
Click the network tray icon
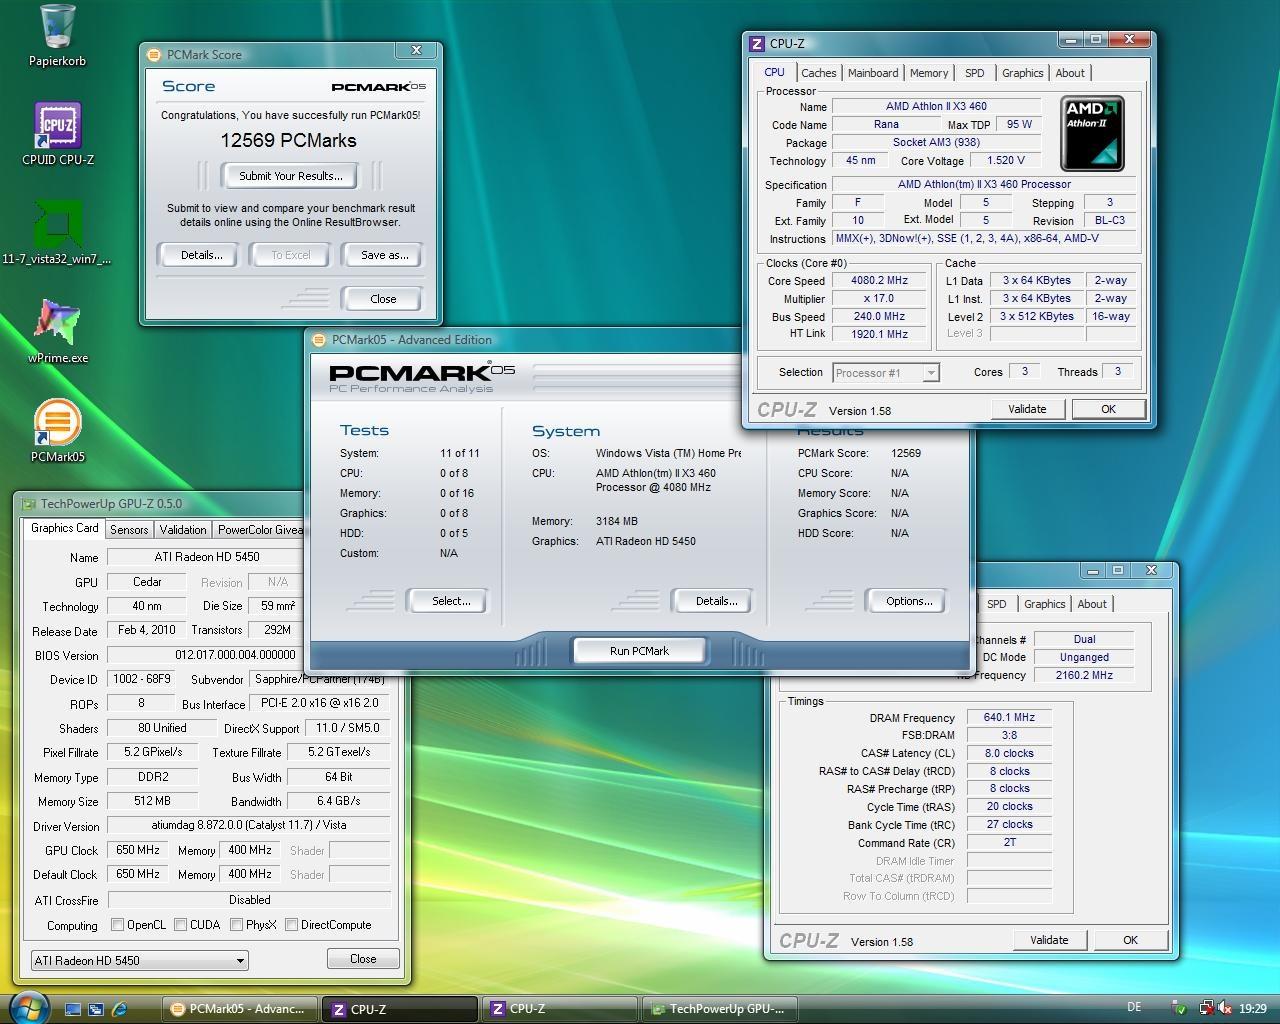click(1207, 1009)
